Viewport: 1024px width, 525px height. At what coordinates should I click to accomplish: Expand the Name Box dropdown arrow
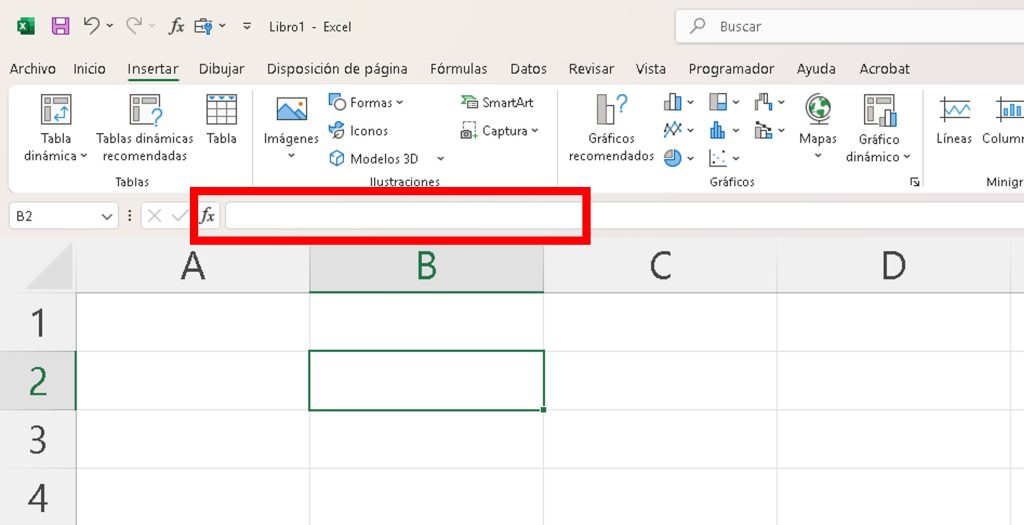[x=107, y=216]
